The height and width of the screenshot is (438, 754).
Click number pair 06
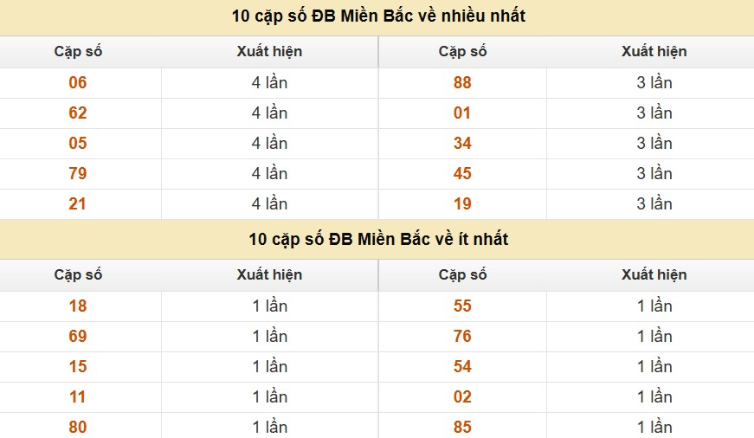pyautogui.click(x=78, y=83)
